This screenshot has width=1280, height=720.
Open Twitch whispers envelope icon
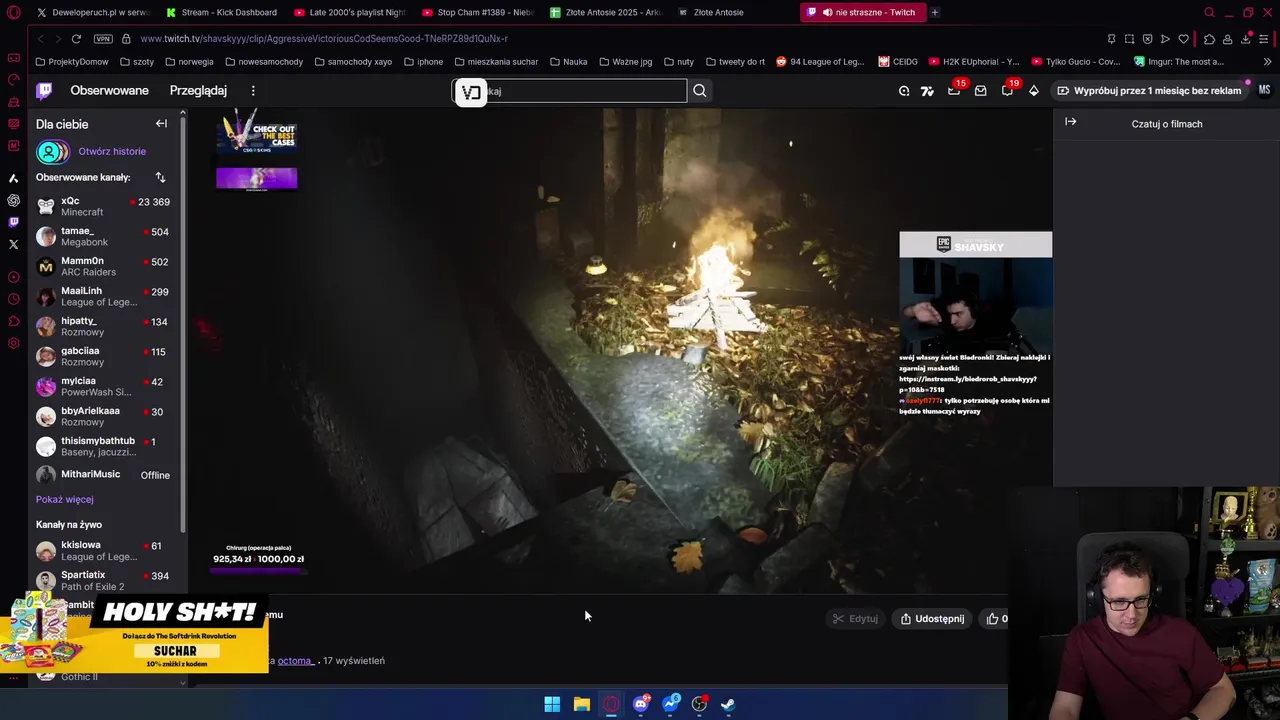(x=980, y=90)
